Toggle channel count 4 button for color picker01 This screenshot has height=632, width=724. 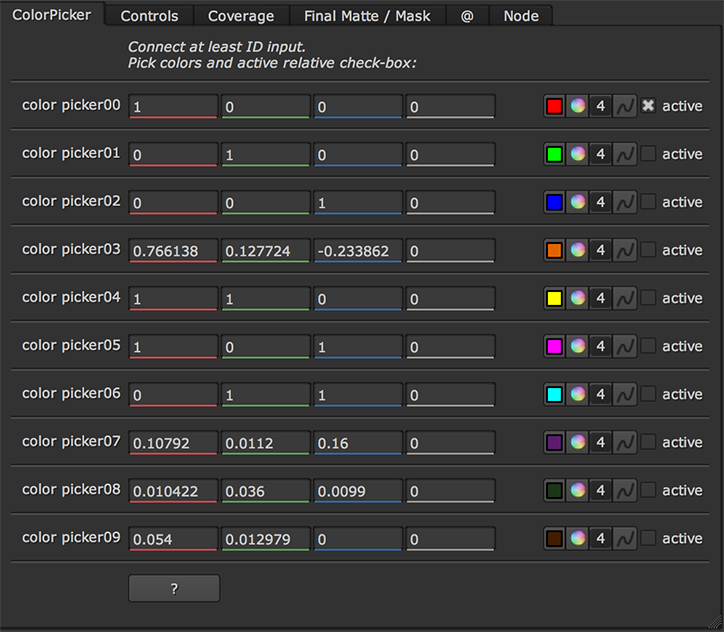(x=600, y=154)
